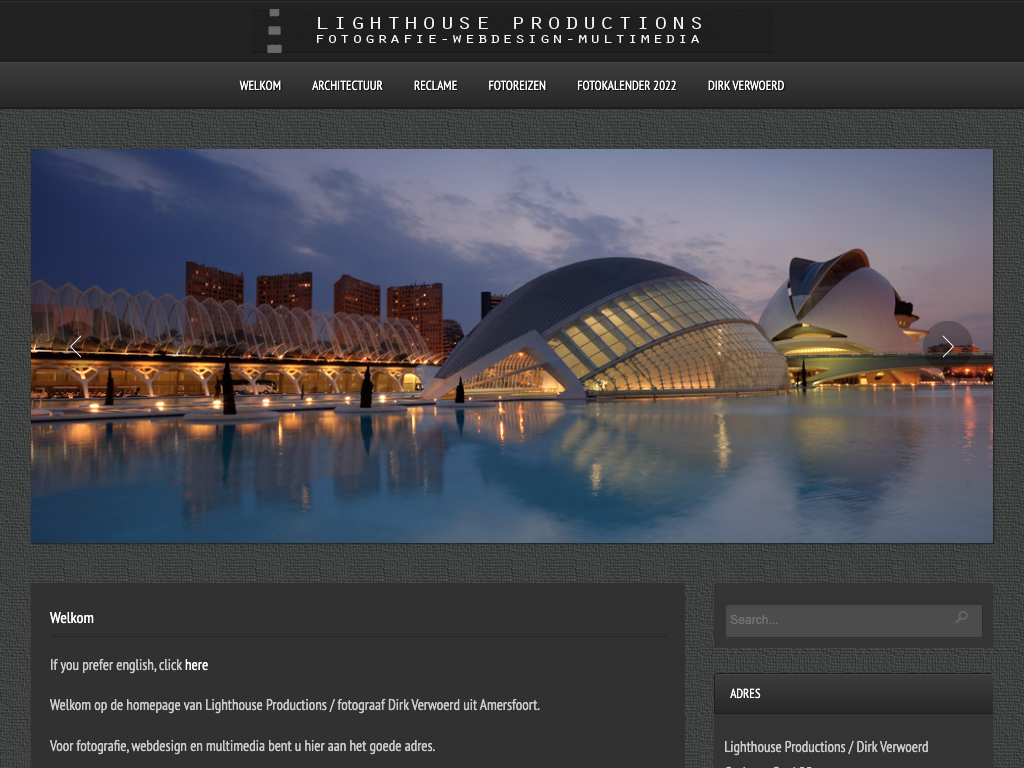Open the Fotoreizen menu item
The image size is (1024, 768).
(517, 86)
